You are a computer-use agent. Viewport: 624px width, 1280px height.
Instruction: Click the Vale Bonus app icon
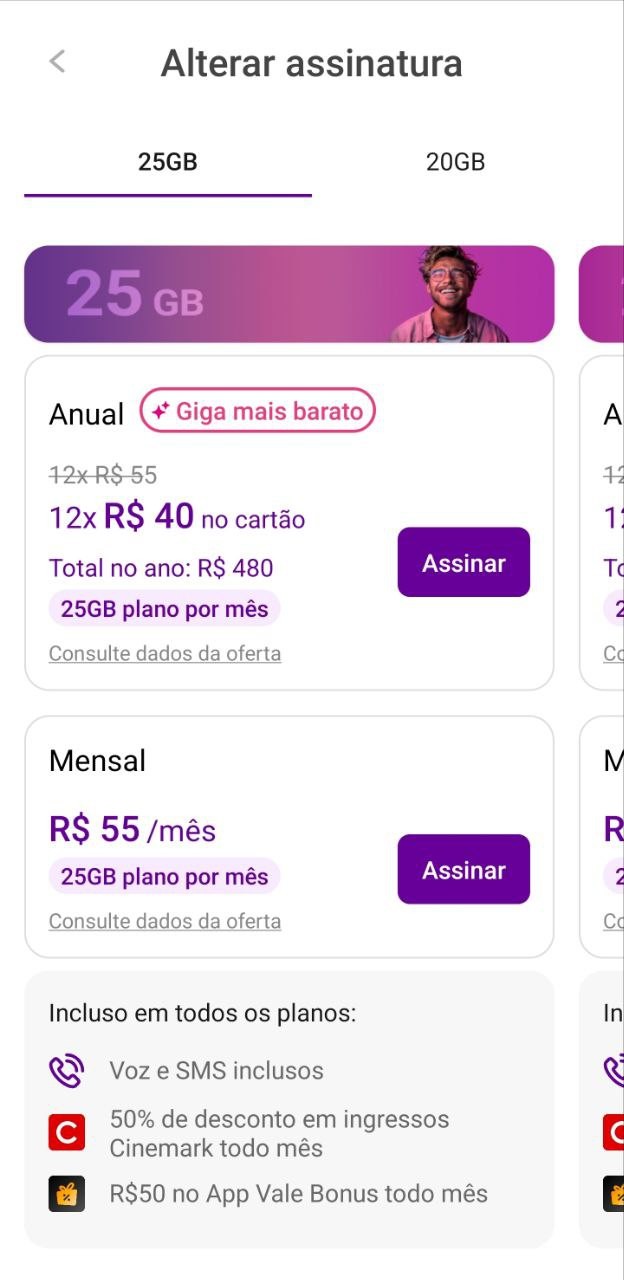[x=67, y=1194]
